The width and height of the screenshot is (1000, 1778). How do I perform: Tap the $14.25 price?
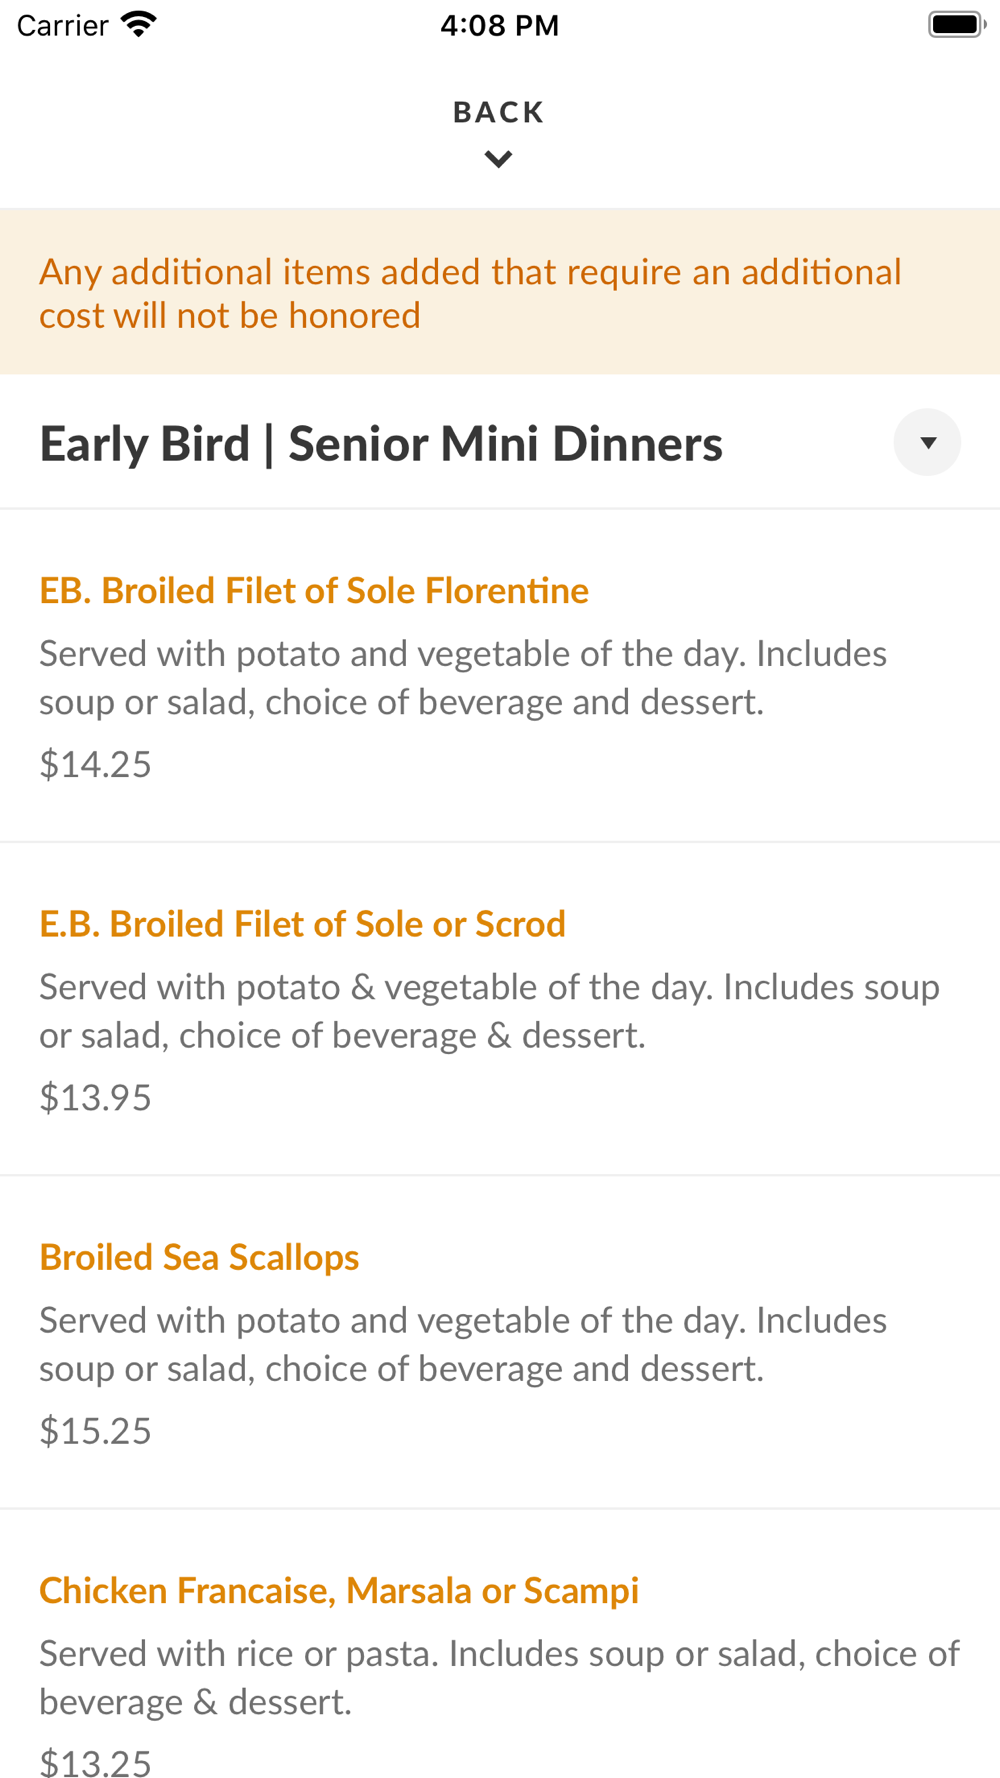click(x=96, y=764)
